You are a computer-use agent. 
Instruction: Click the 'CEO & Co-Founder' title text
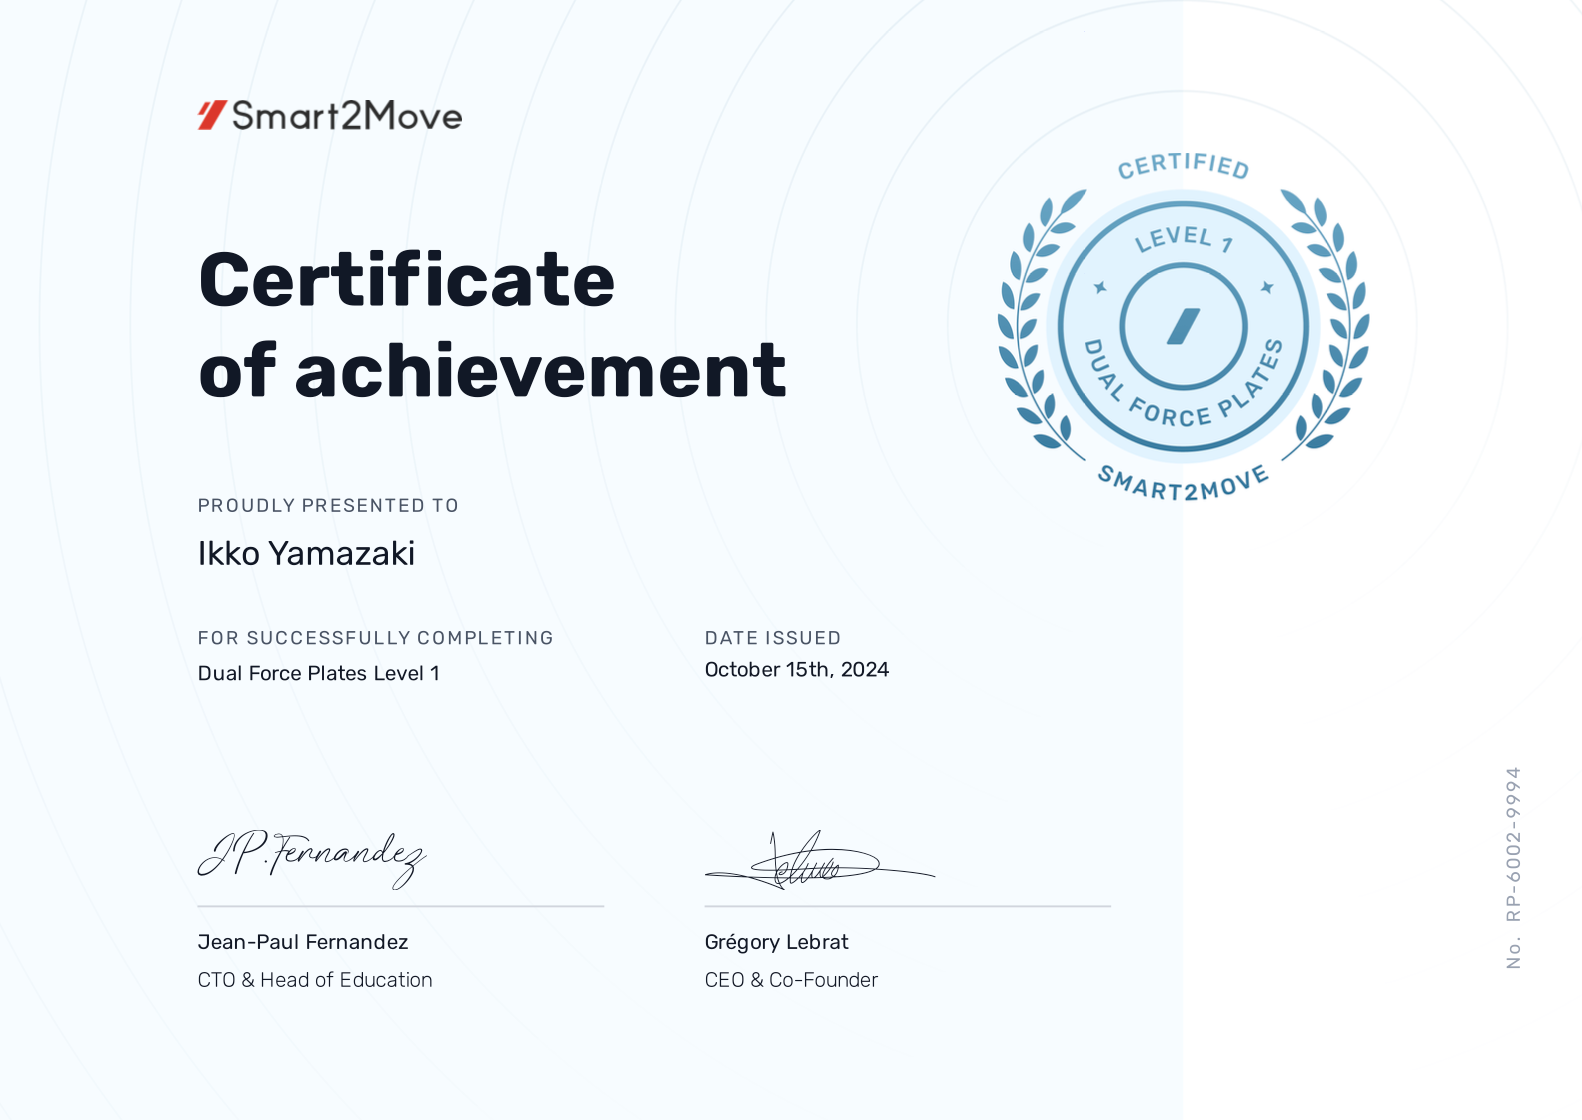point(791,980)
